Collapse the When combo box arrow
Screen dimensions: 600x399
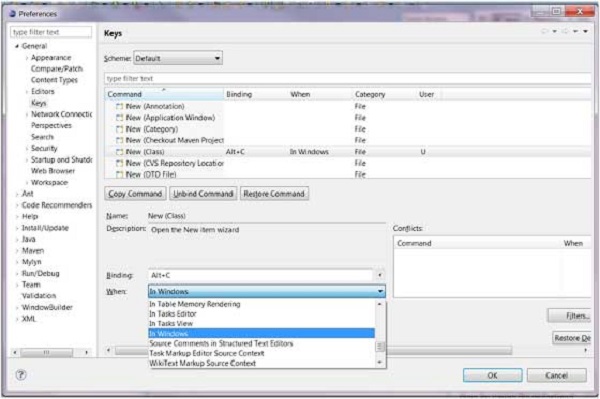coord(380,292)
